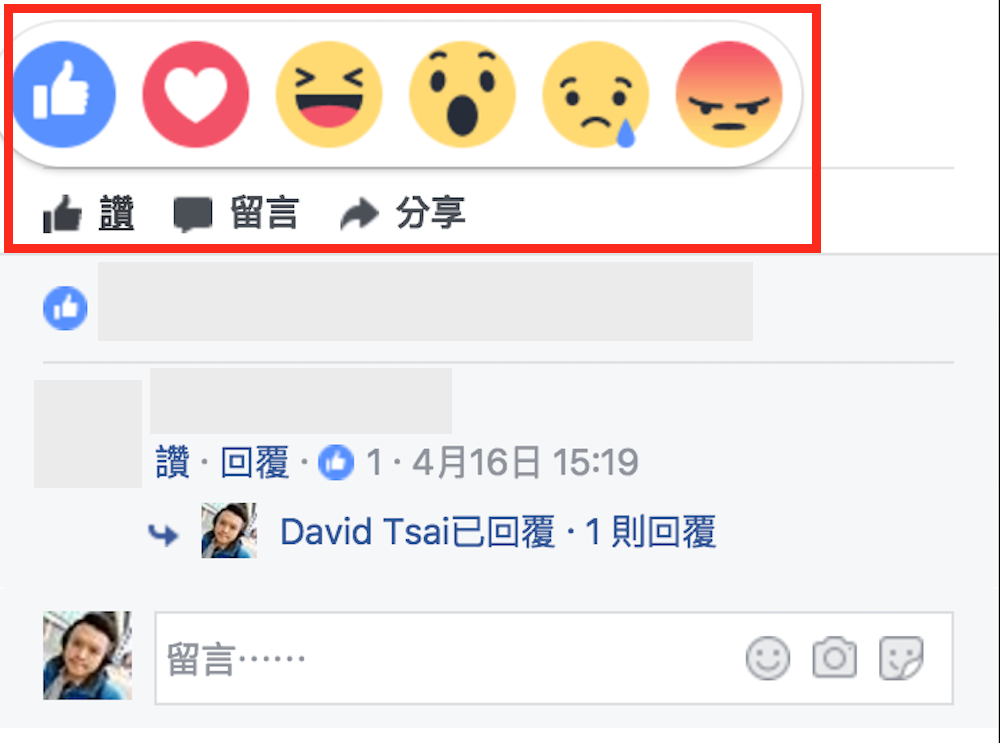Screen dimensions: 1000x743
Task: Choose the surprised Wow reaction emoji
Action: (462, 94)
